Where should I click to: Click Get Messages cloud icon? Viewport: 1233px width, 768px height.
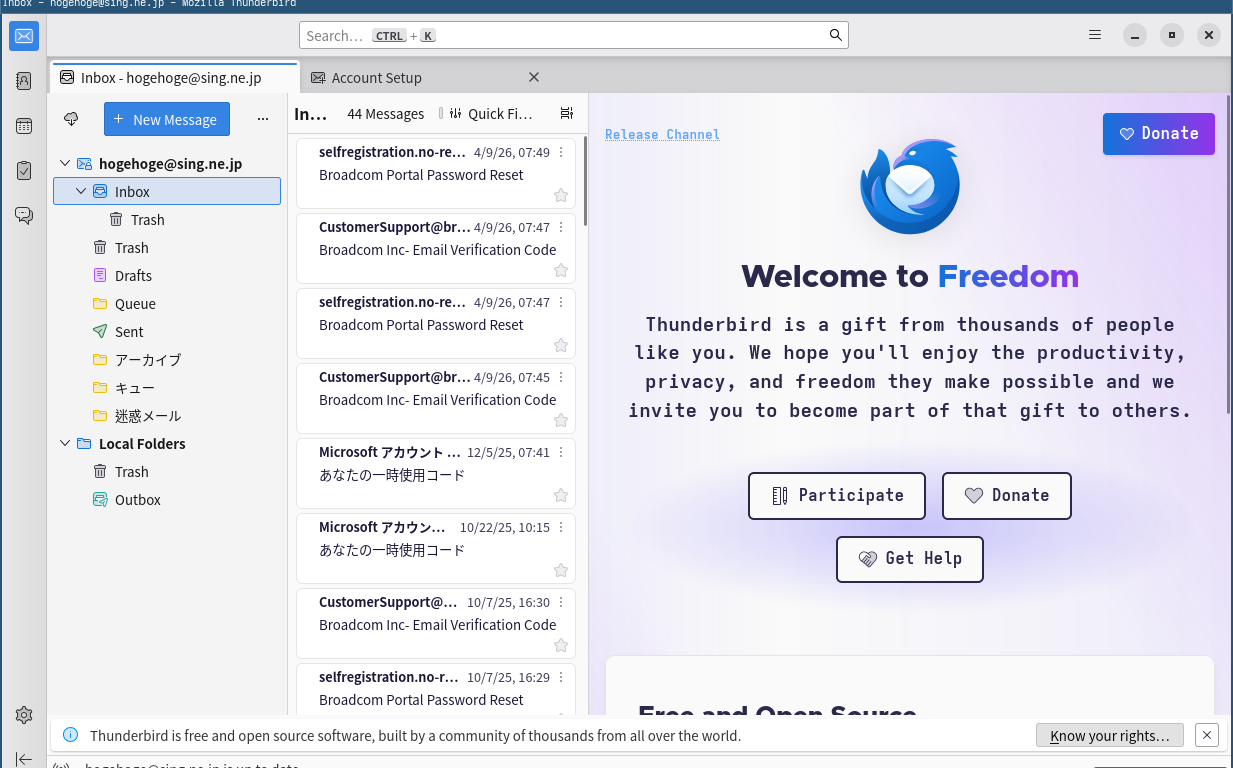pos(71,119)
